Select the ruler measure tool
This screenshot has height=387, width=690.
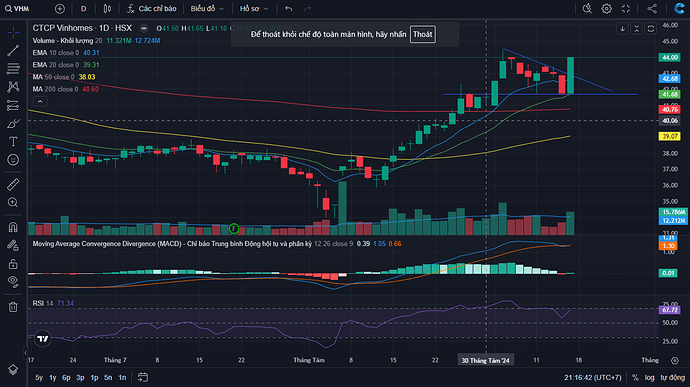[x=13, y=184]
